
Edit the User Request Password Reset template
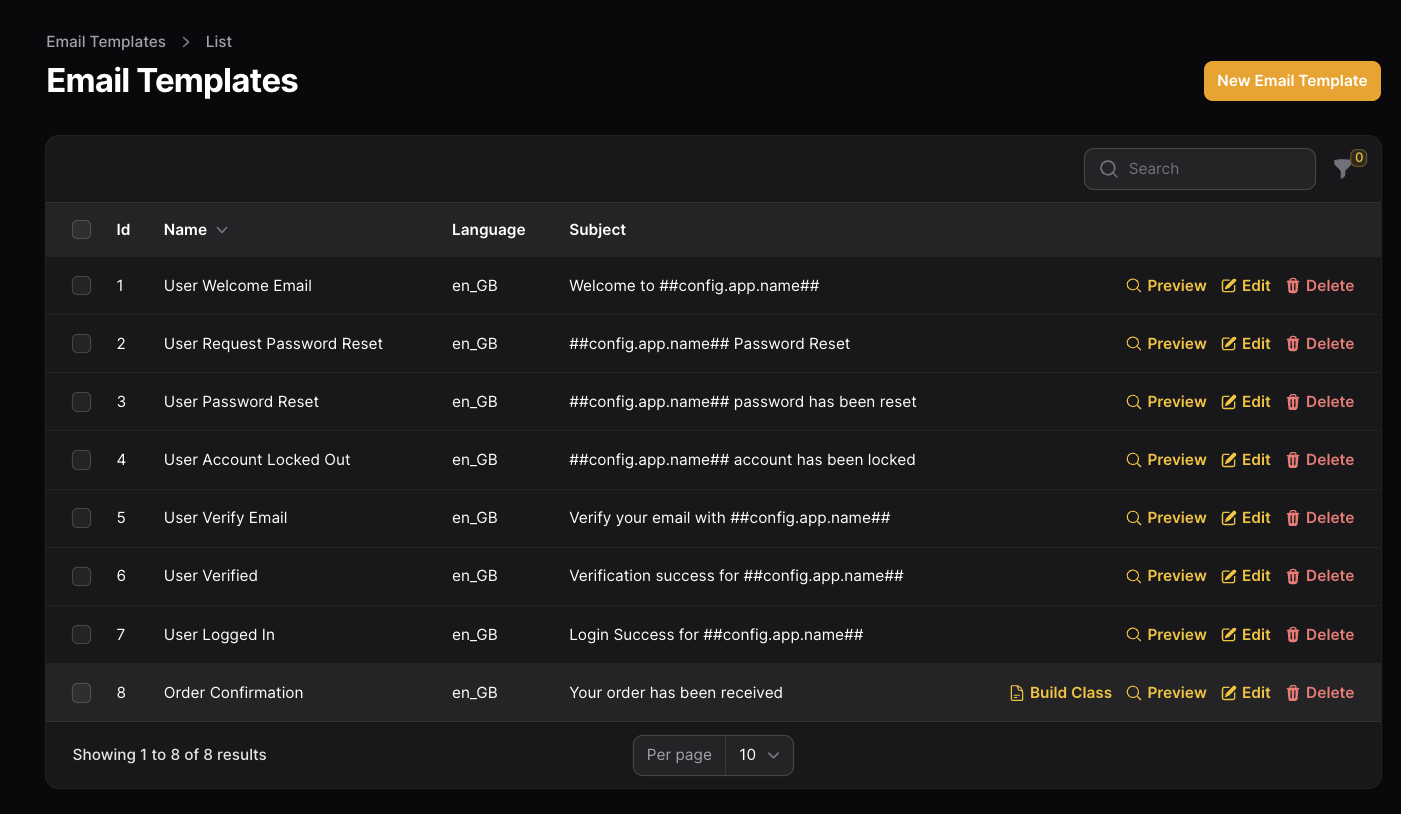[1246, 344]
